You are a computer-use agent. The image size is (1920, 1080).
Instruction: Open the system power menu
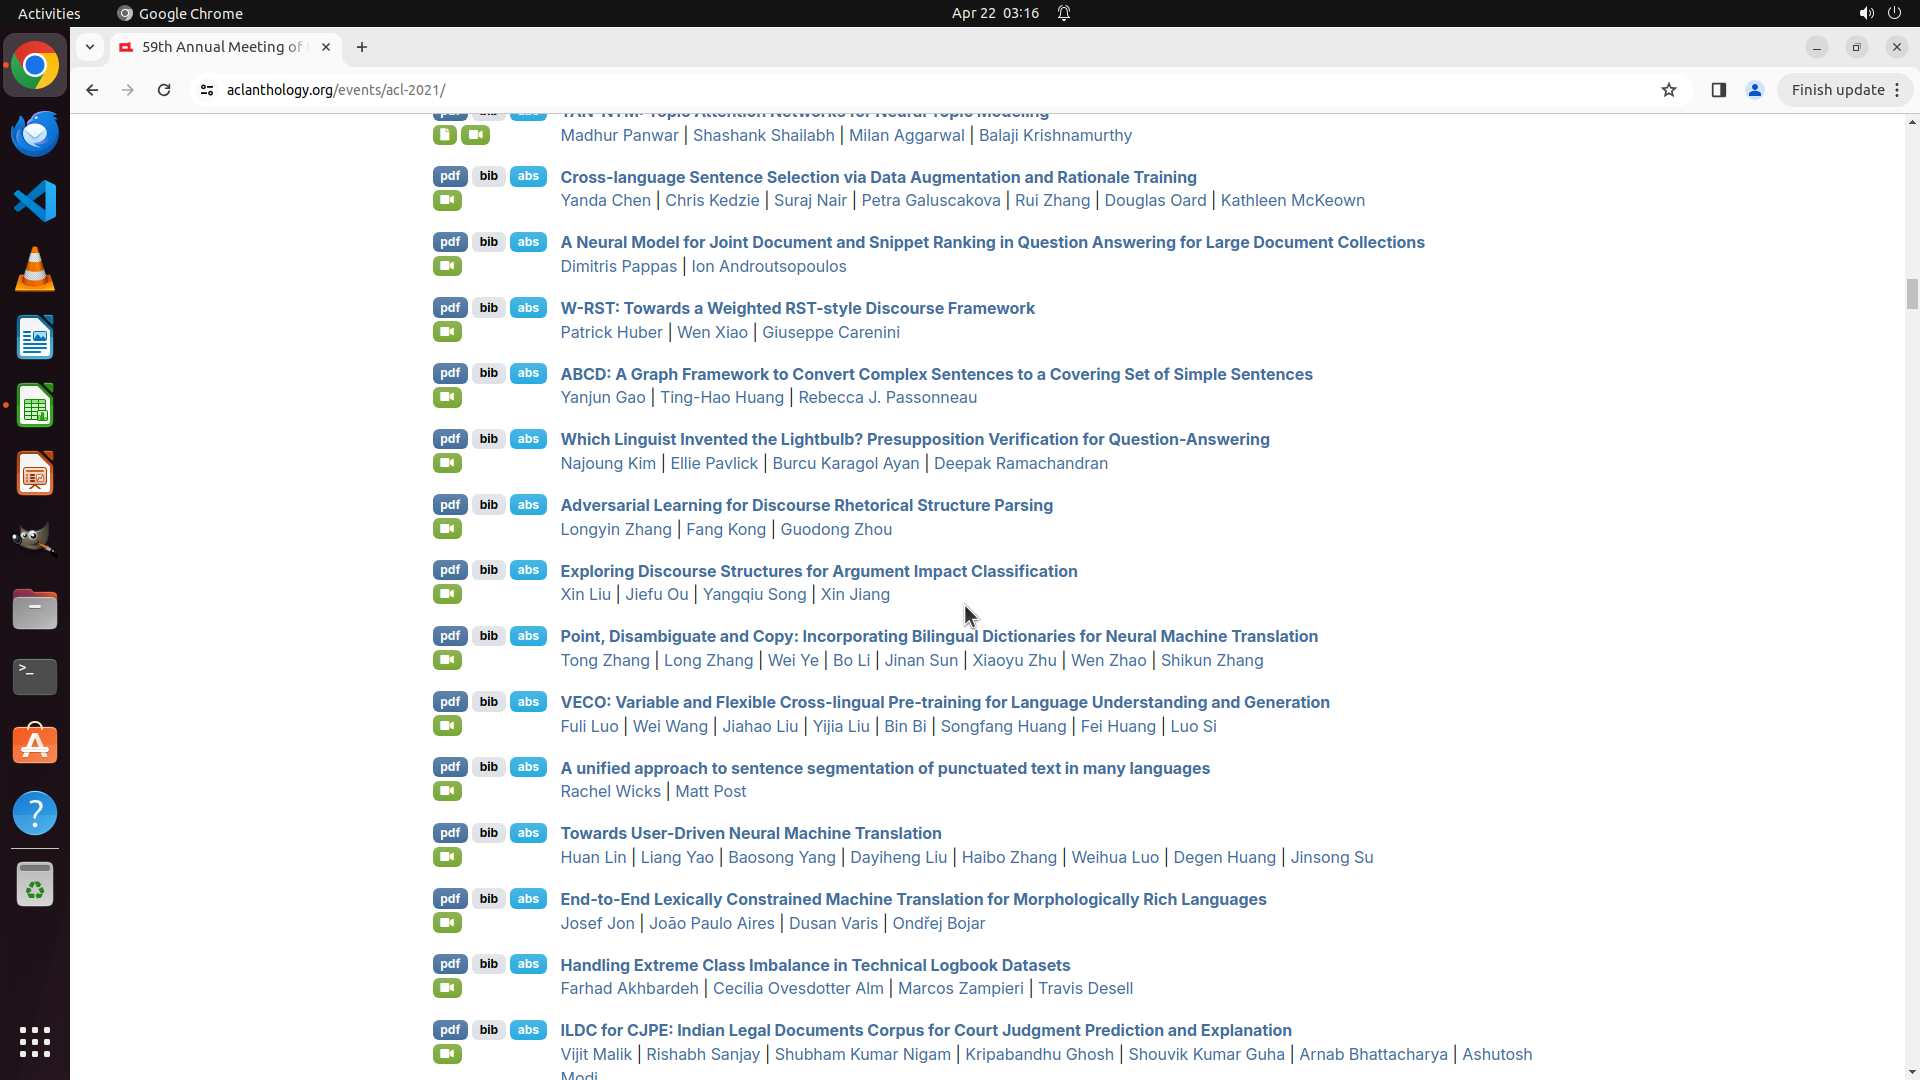tap(1894, 13)
